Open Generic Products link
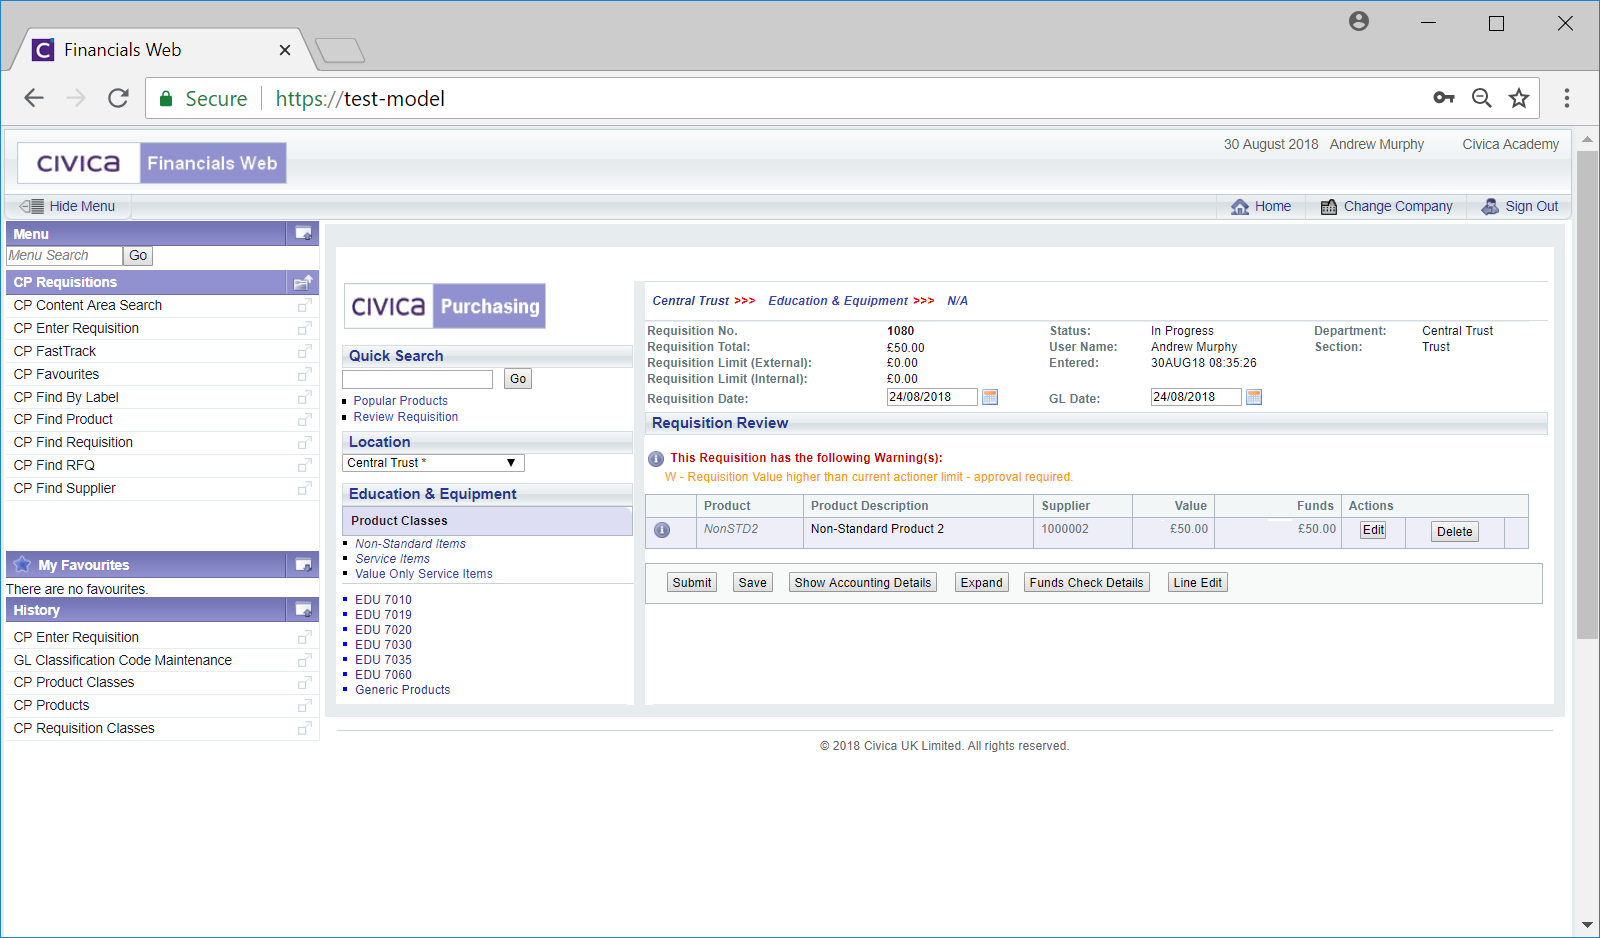 tap(402, 690)
